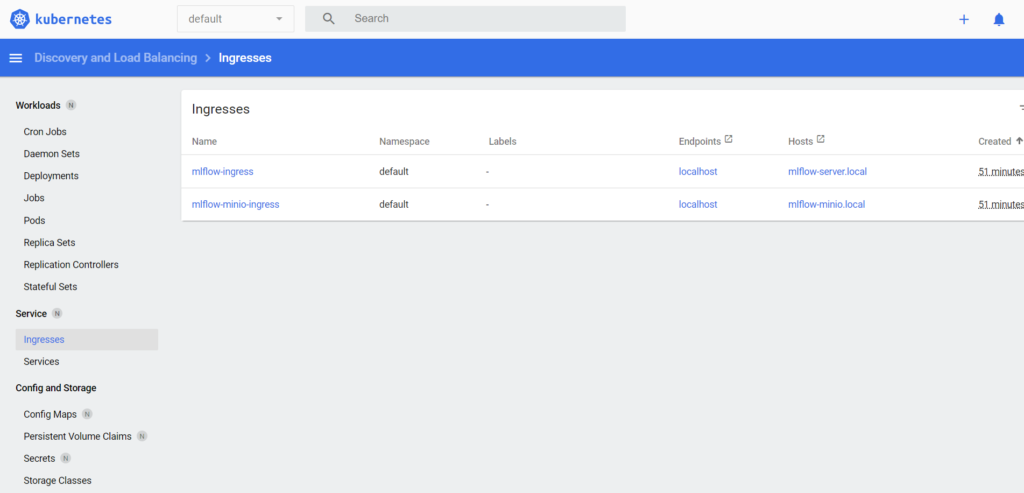Open the default namespace dropdown

[x=236, y=19]
